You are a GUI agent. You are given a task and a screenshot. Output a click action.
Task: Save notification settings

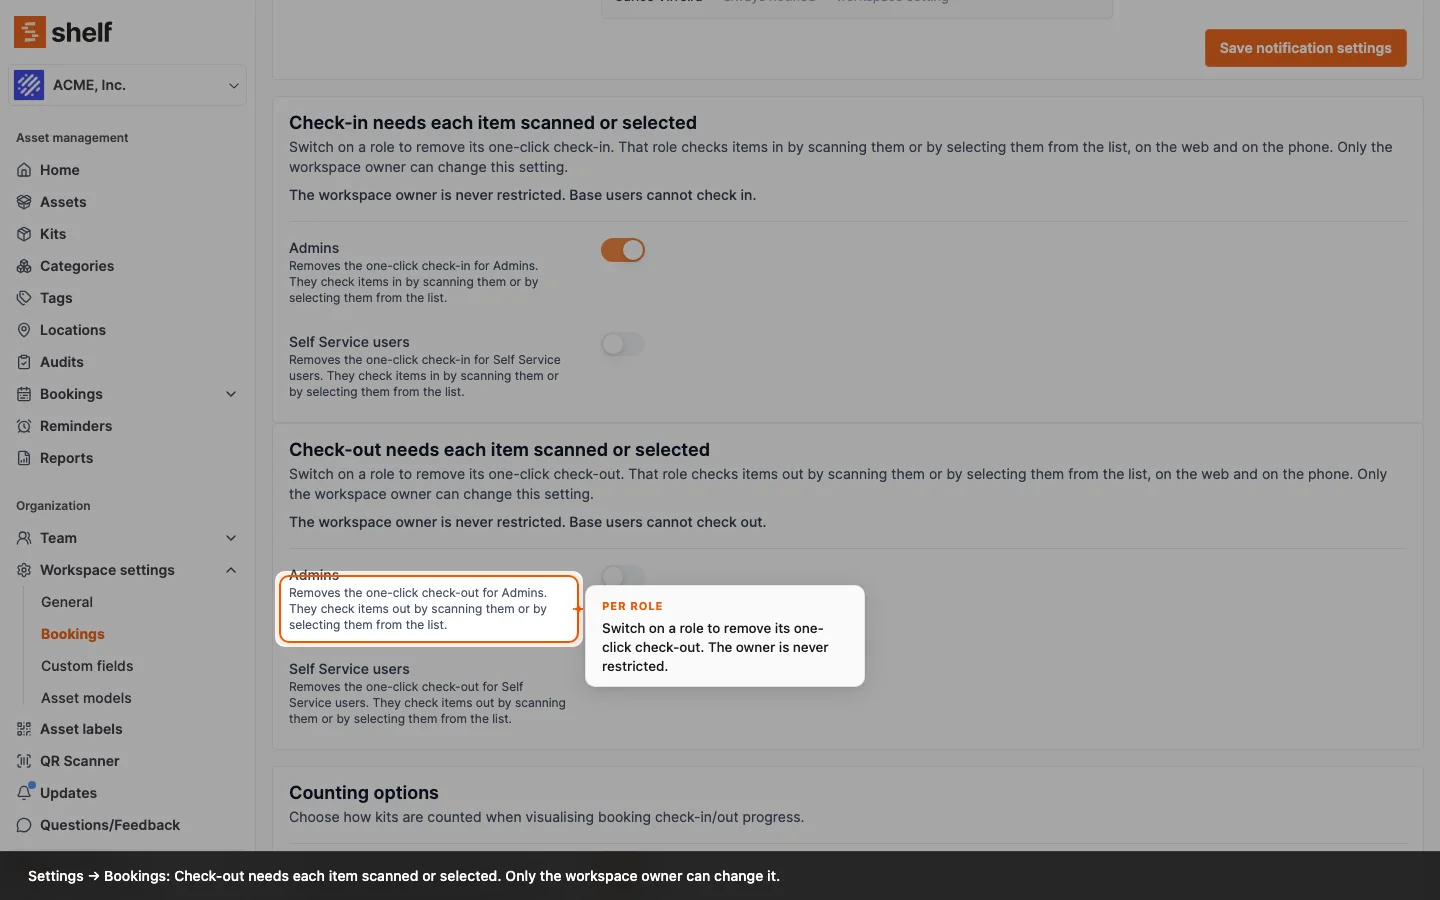(x=1306, y=48)
